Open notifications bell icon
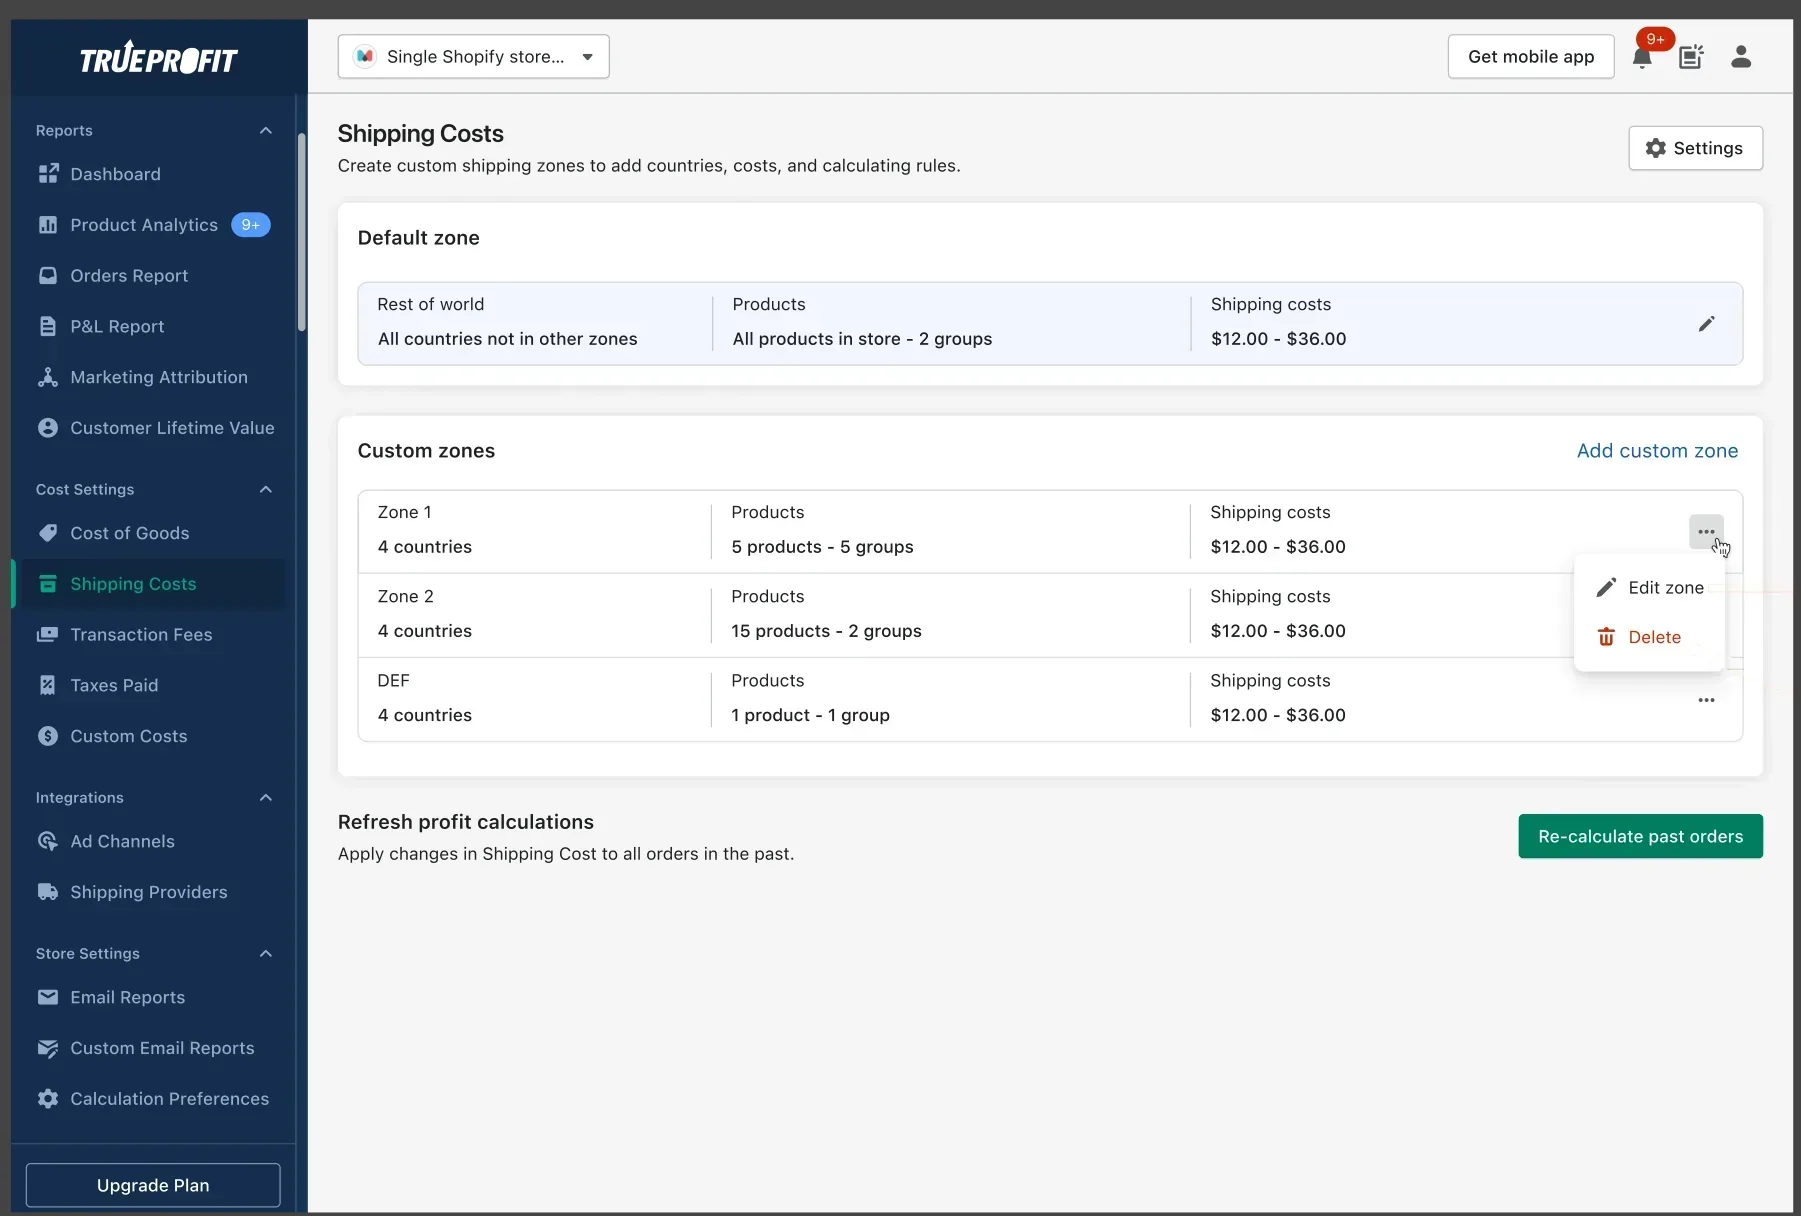The image size is (1801, 1216). coord(1642,57)
